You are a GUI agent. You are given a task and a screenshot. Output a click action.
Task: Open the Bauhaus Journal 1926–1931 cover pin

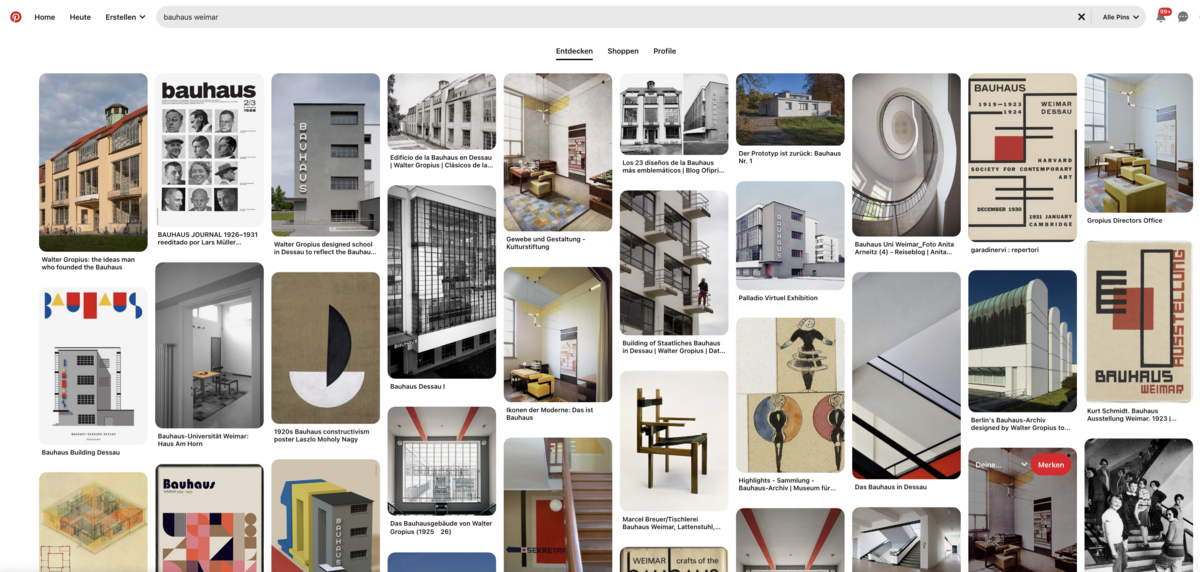[209, 150]
